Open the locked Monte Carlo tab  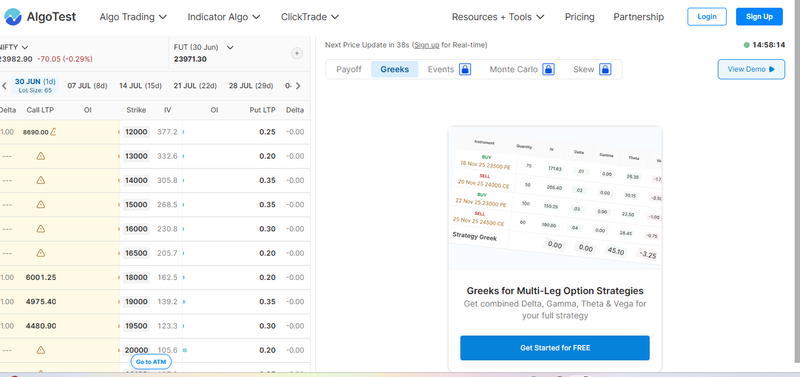(x=522, y=69)
